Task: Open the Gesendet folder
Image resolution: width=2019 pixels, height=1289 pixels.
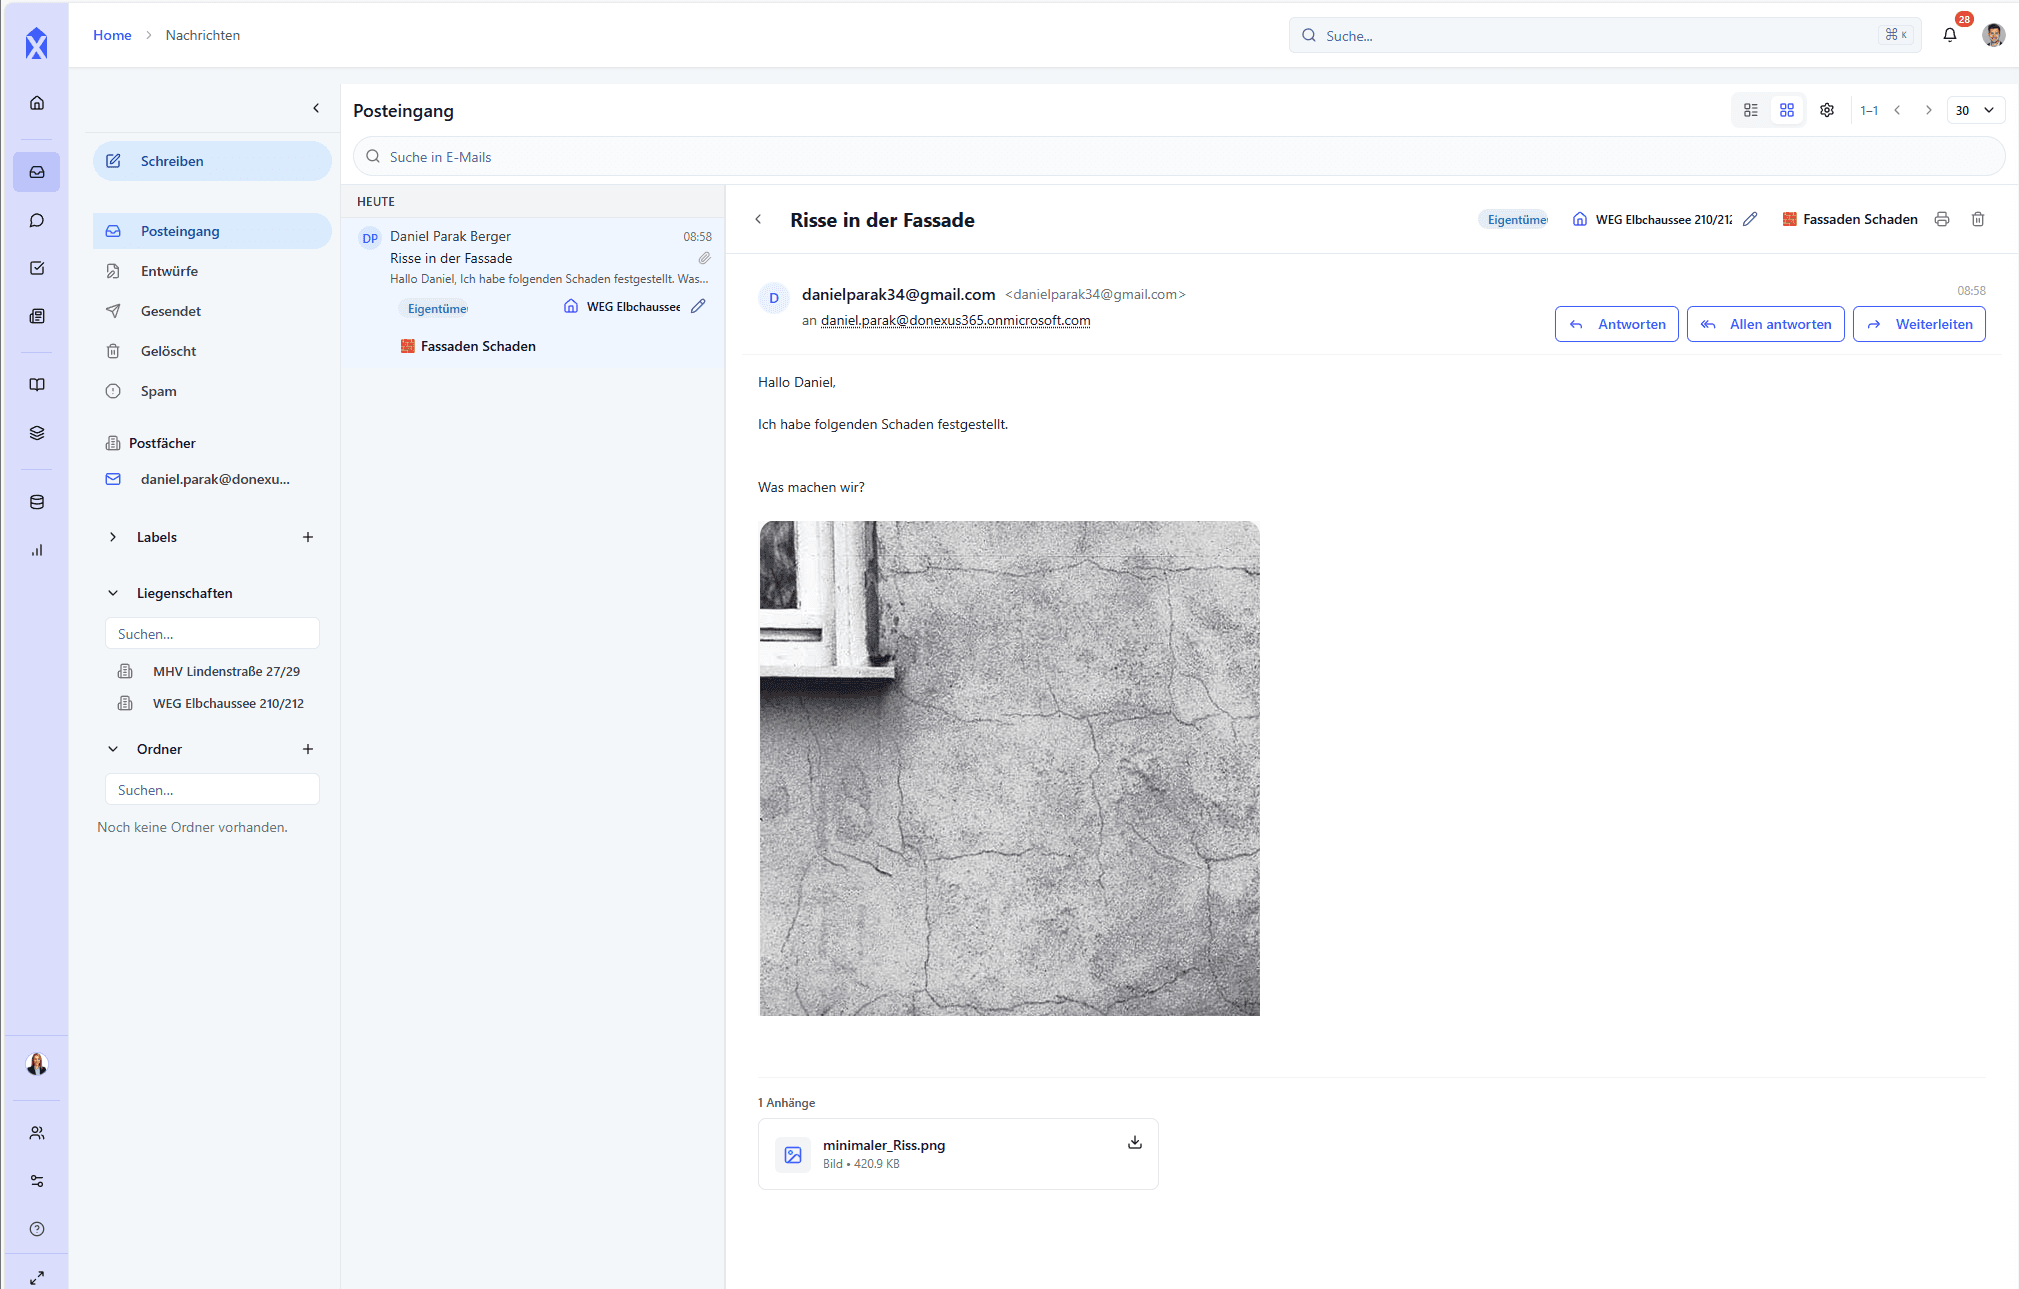Action: [170, 311]
